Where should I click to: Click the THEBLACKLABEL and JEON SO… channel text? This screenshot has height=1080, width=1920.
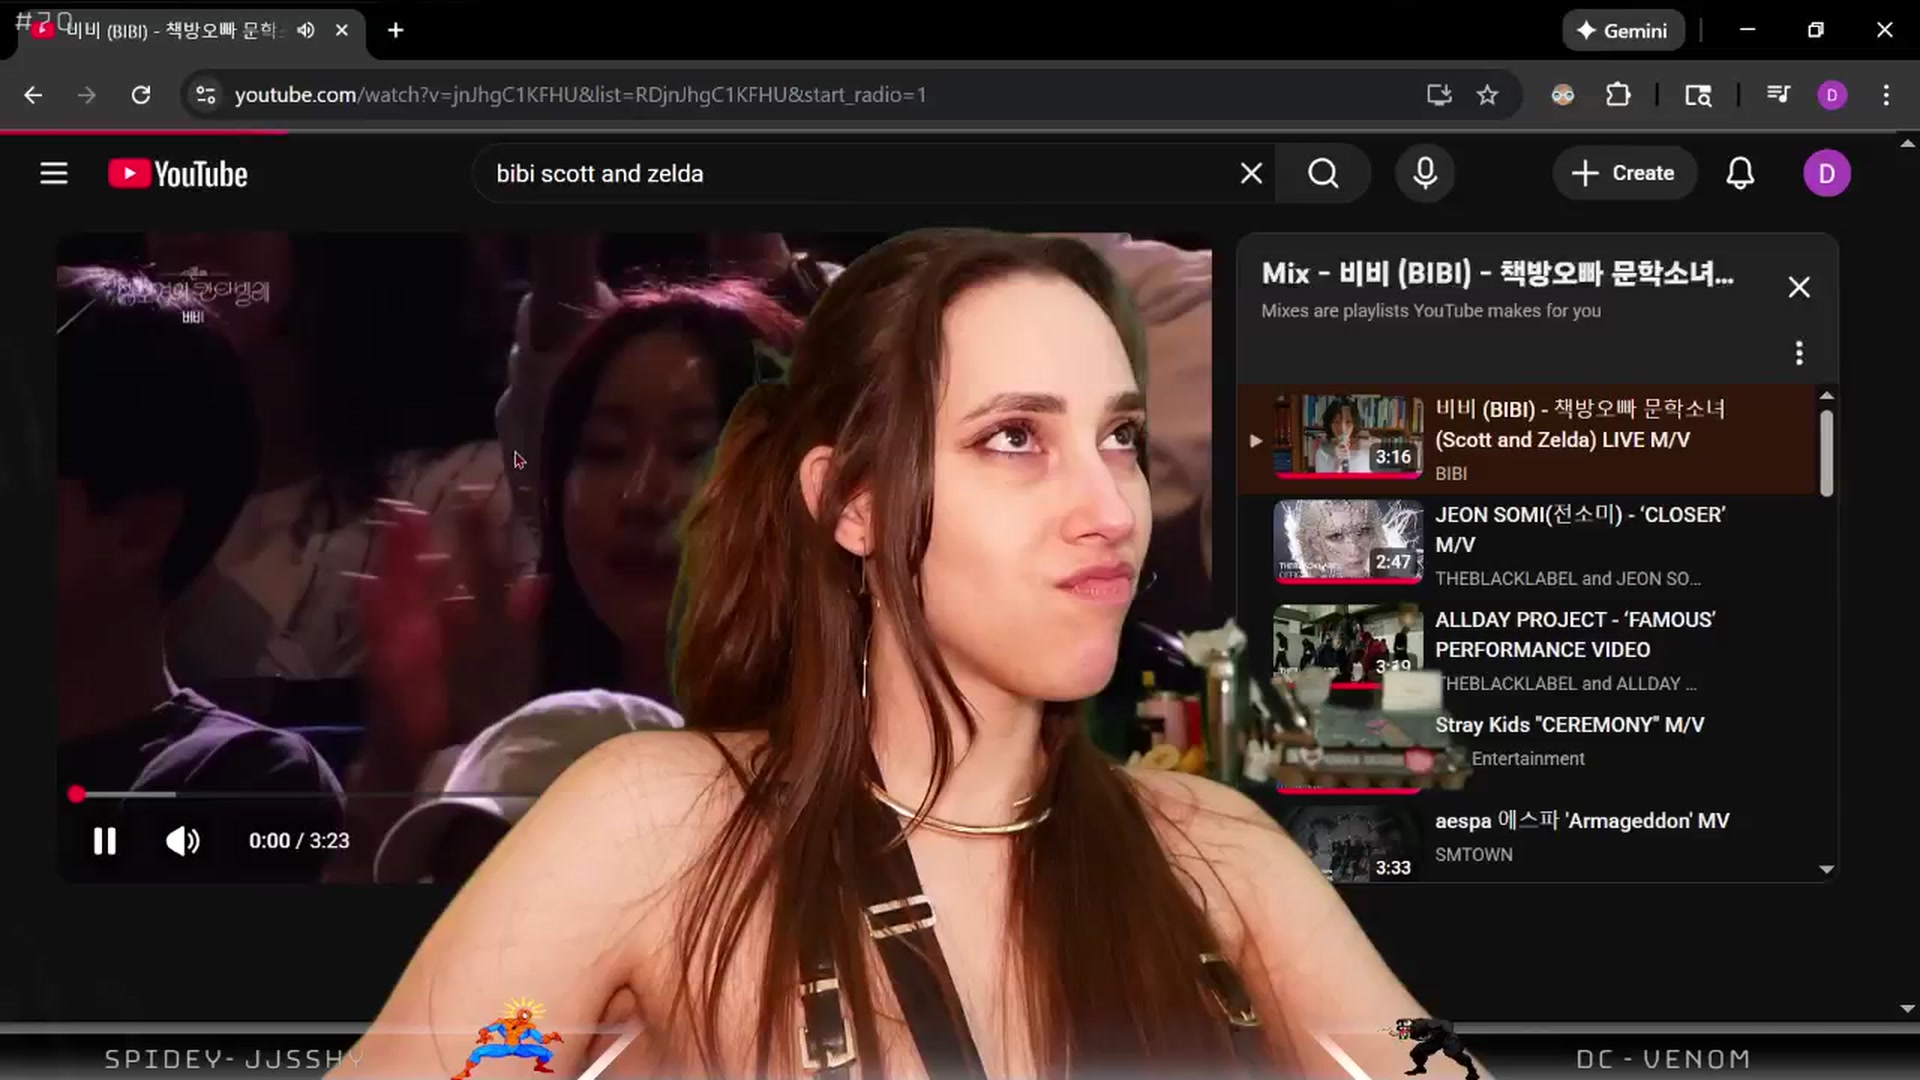click(1567, 579)
